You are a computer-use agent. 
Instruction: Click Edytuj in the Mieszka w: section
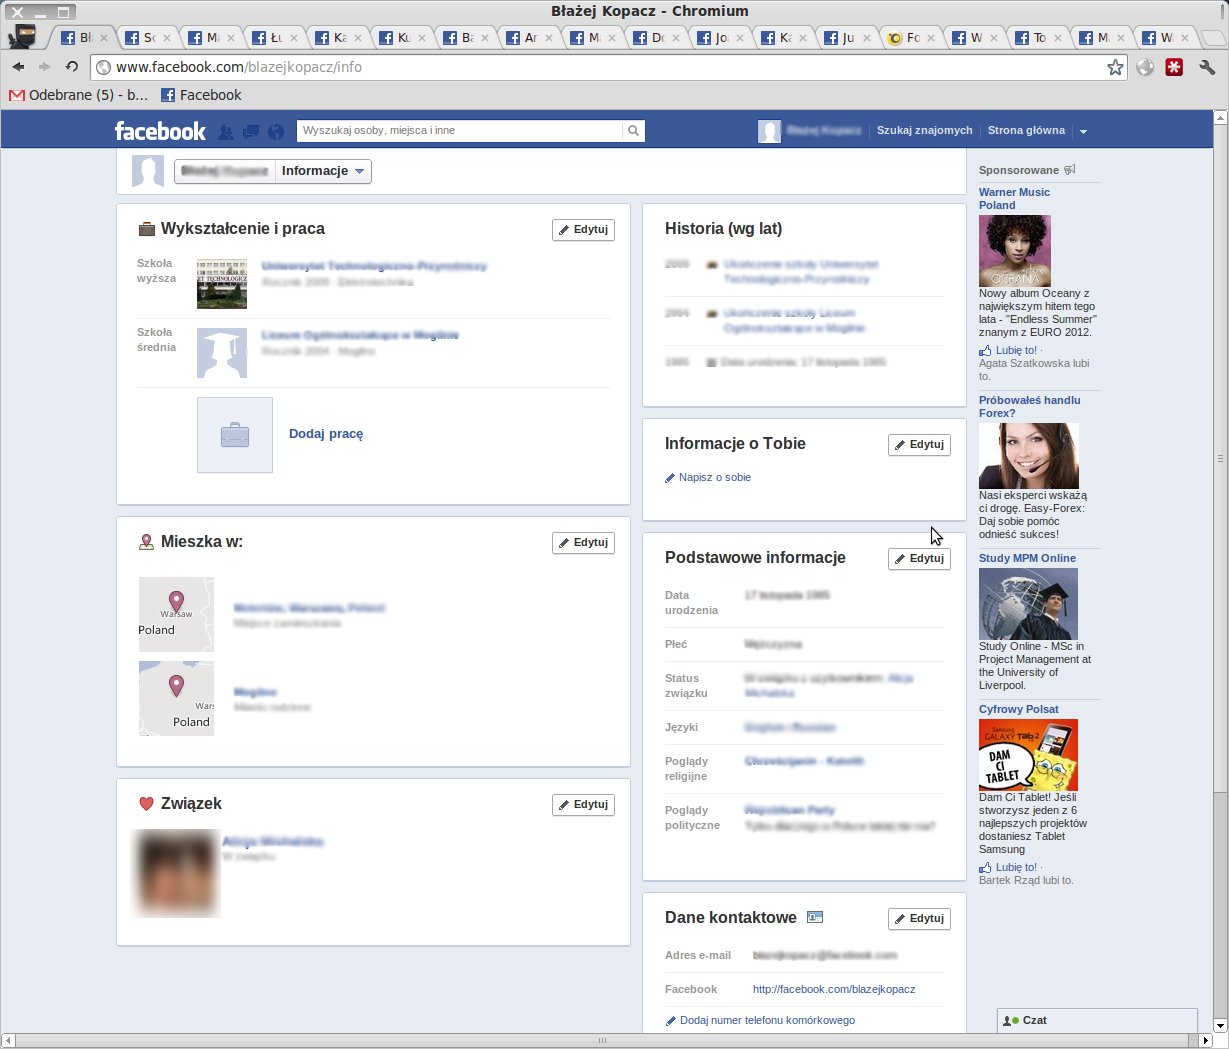(x=583, y=543)
